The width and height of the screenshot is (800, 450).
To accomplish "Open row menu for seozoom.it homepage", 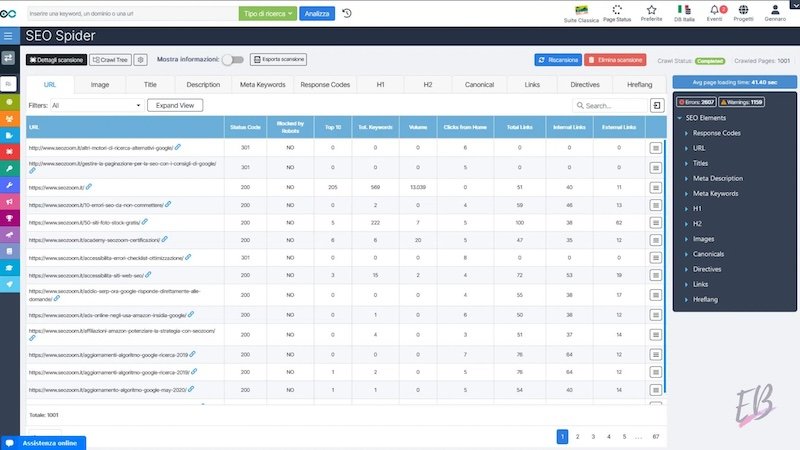I will pyautogui.click(x=656, y=188).
